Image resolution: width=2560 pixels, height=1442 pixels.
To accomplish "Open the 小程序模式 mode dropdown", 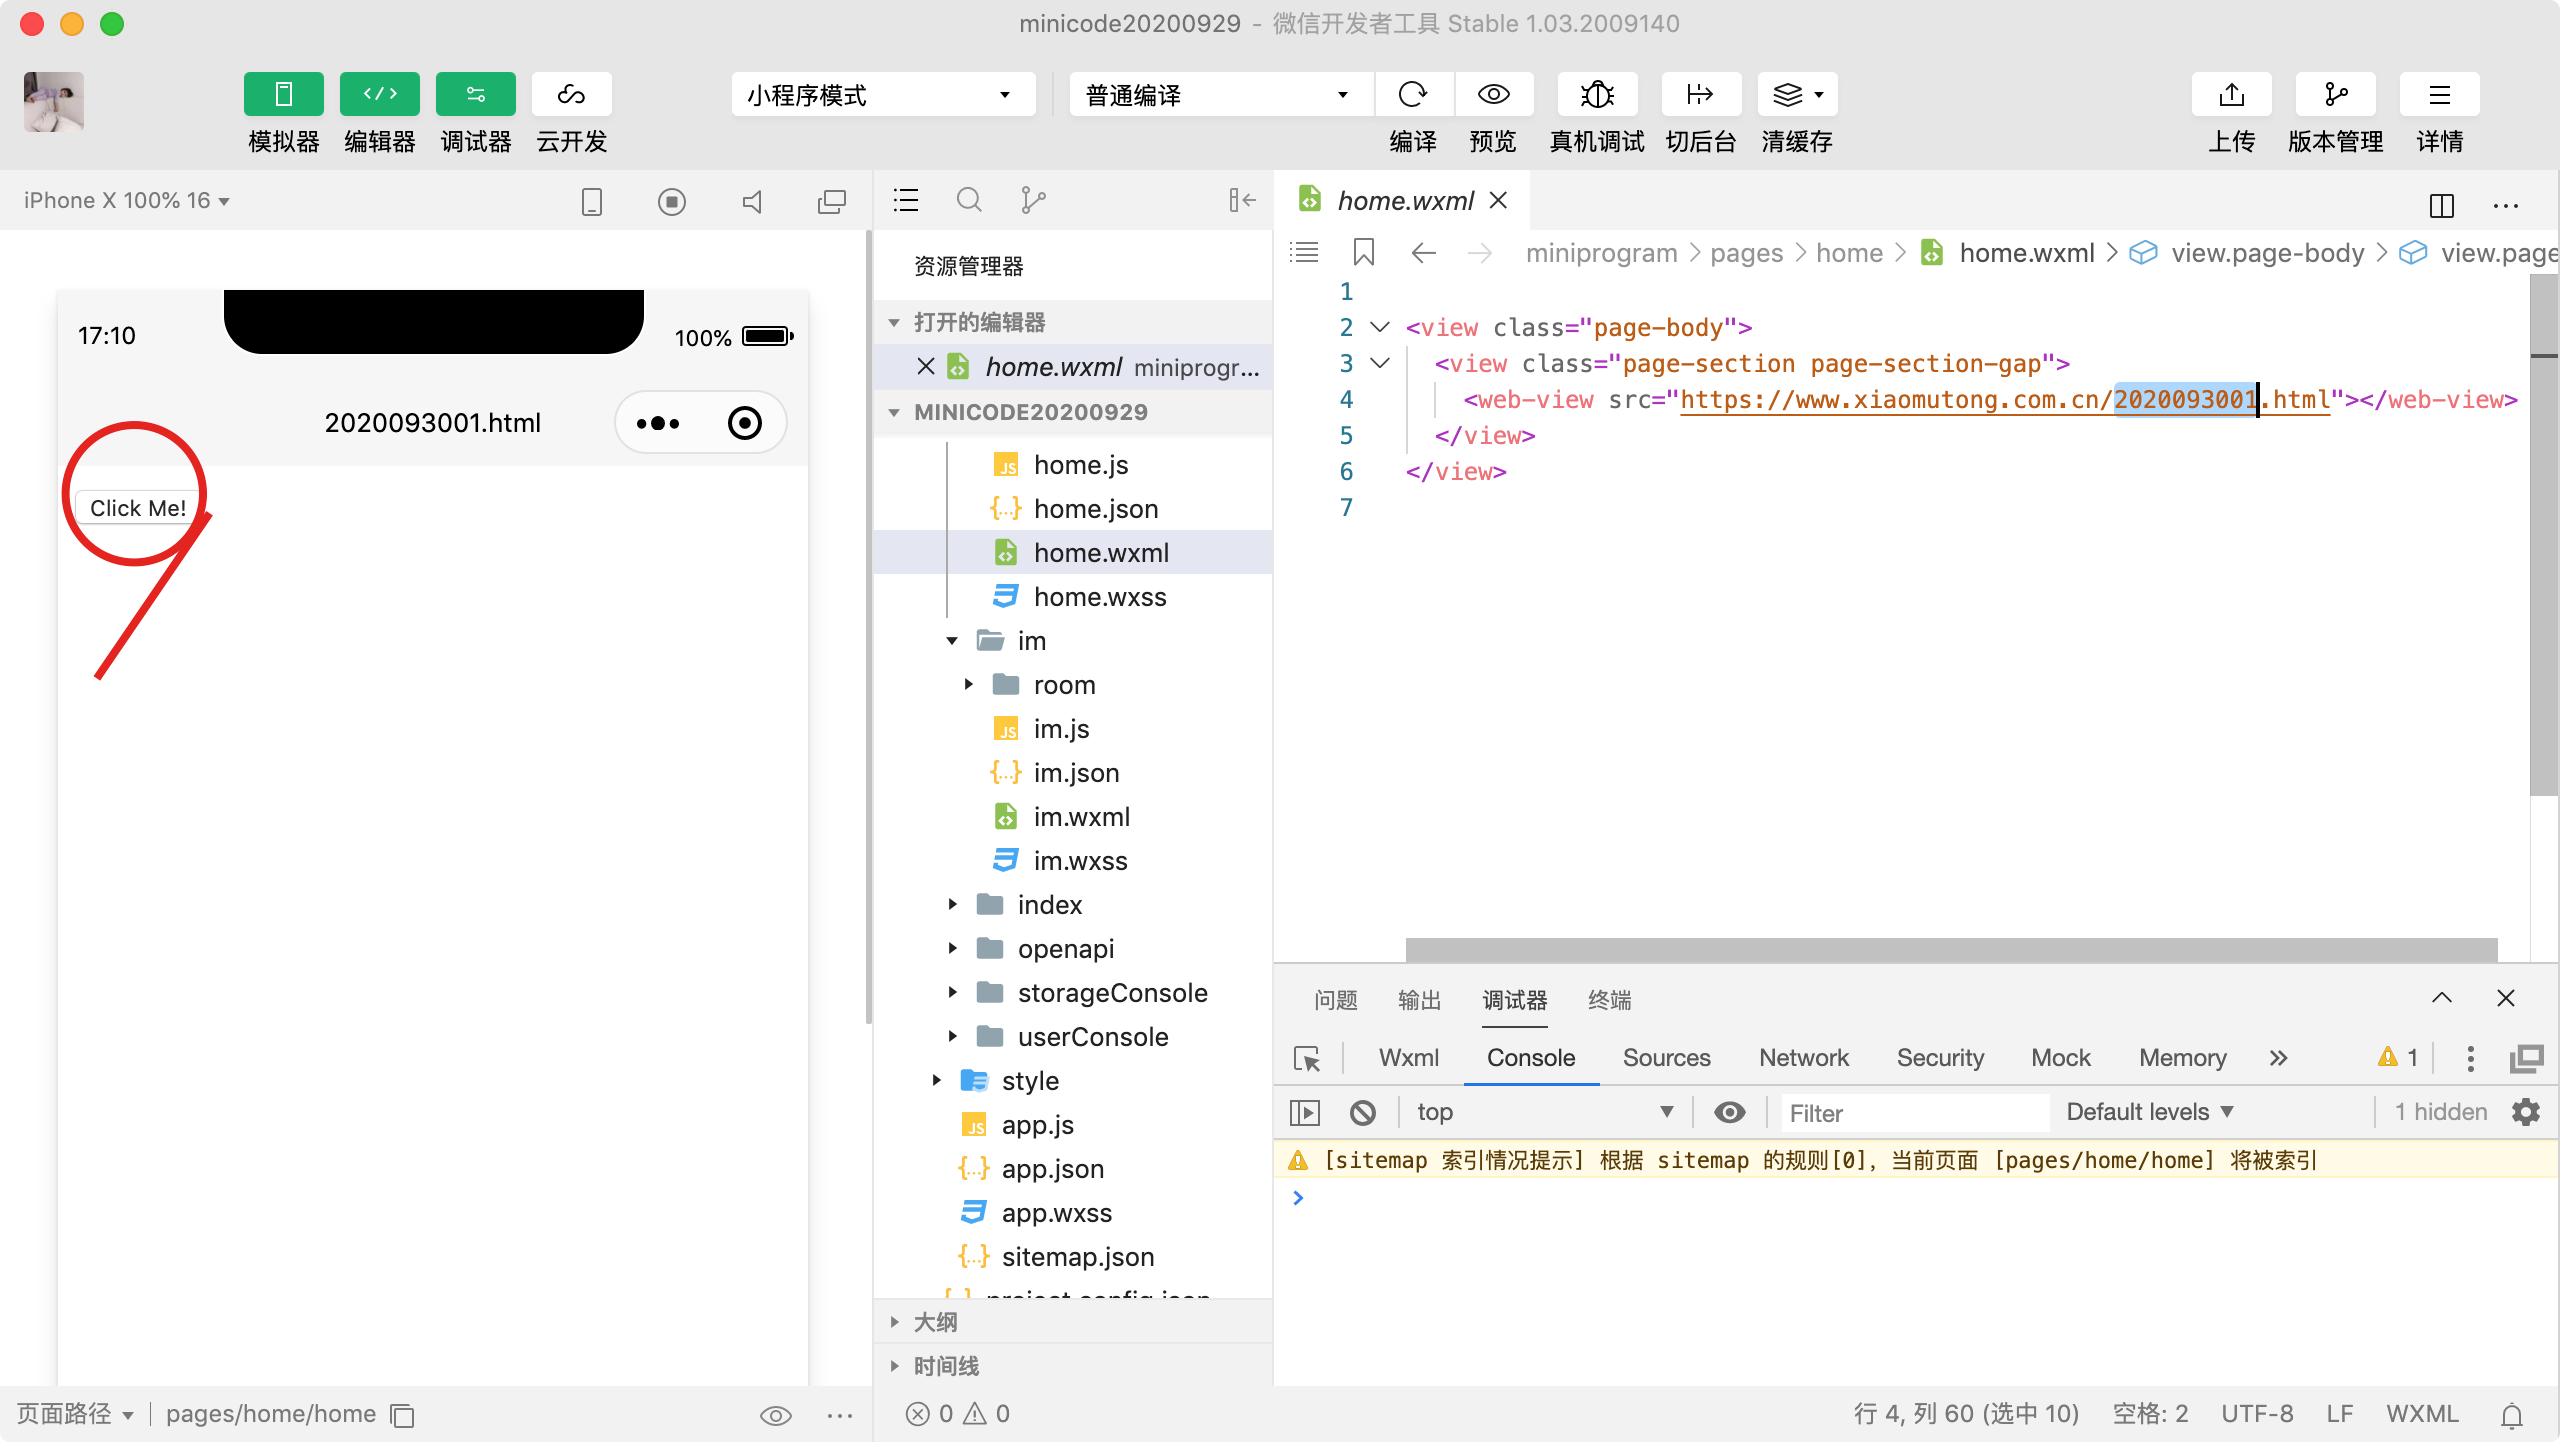I will tap(882, 95).
